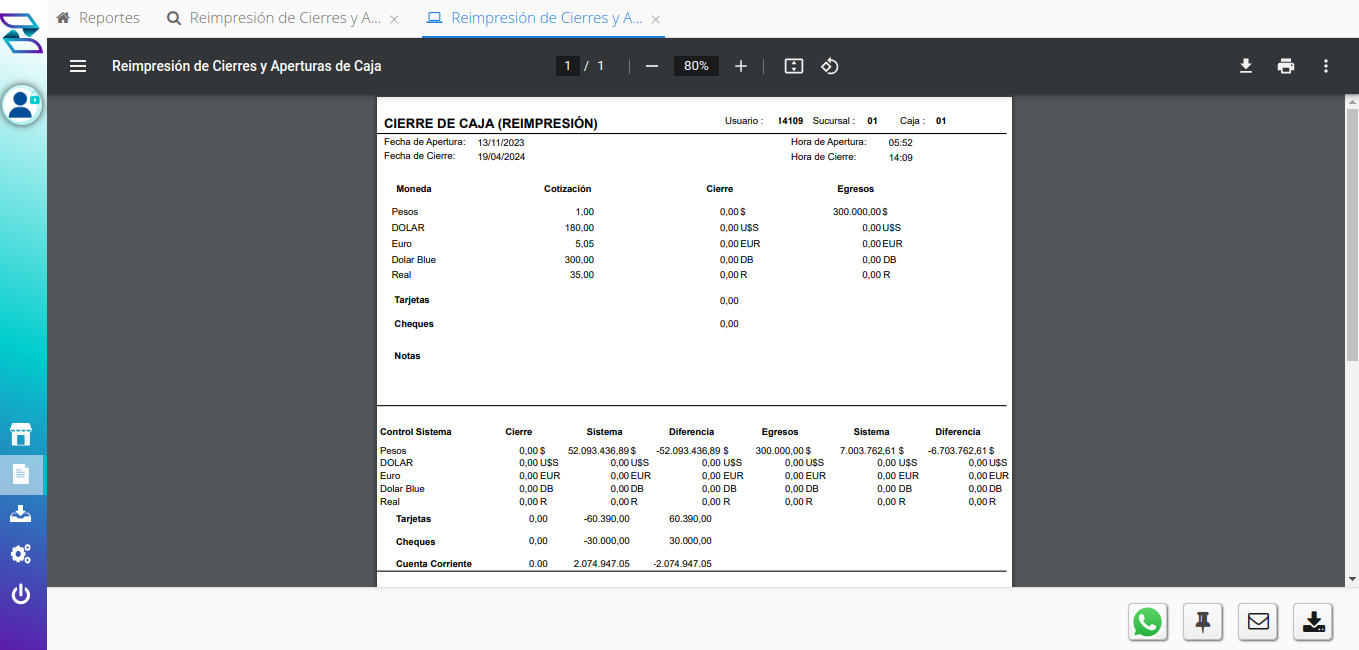
Task: Click the Hora de Apertura 05:52
Action: (900, 142)
